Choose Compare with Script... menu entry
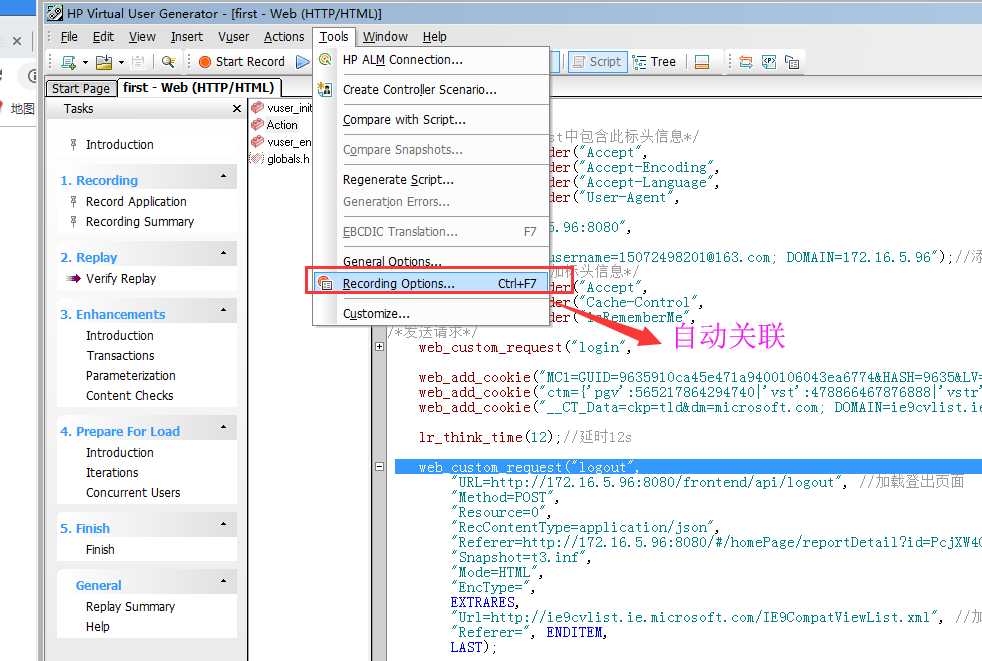 pyautogui.click(x=431, y=119)
